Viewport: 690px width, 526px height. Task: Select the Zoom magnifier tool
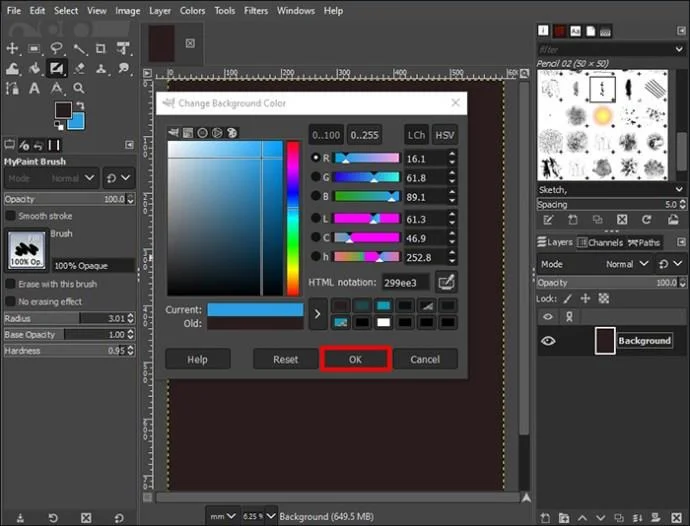(x=79, y=88)
